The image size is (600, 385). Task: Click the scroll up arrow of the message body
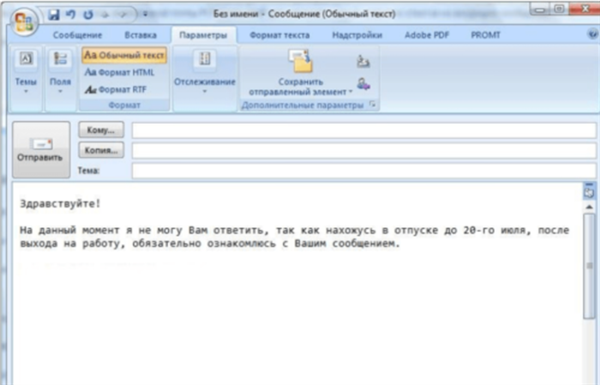589,207
